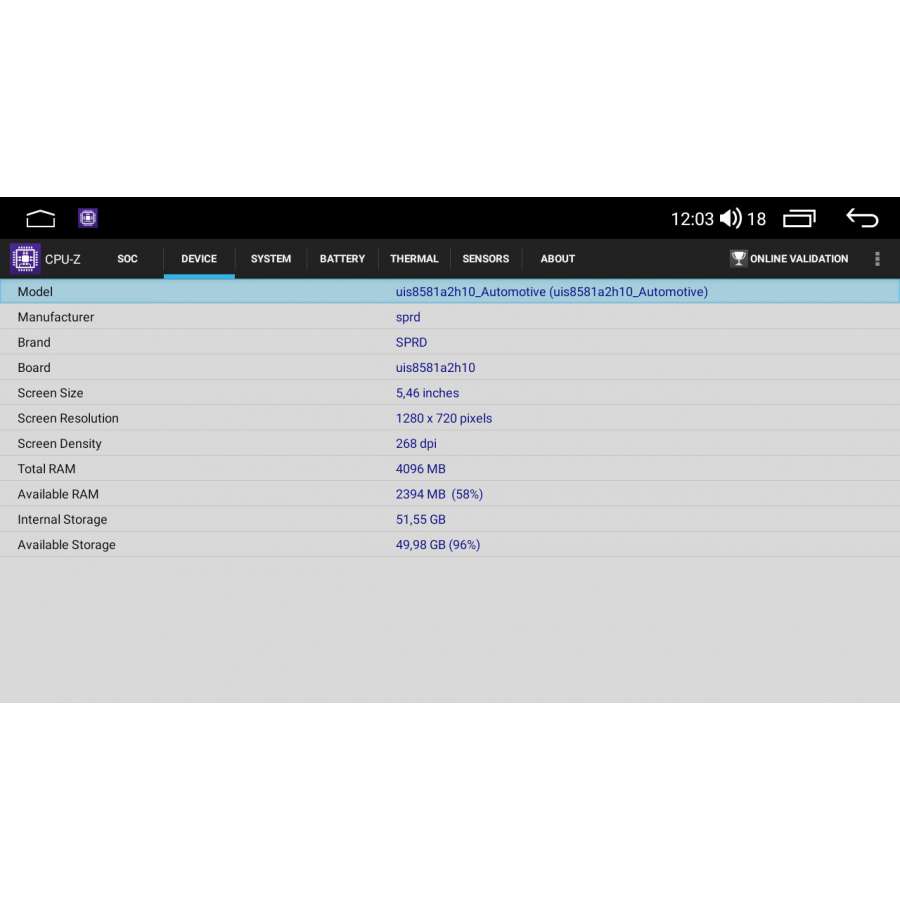Select the Manufacturer row label

56,317
